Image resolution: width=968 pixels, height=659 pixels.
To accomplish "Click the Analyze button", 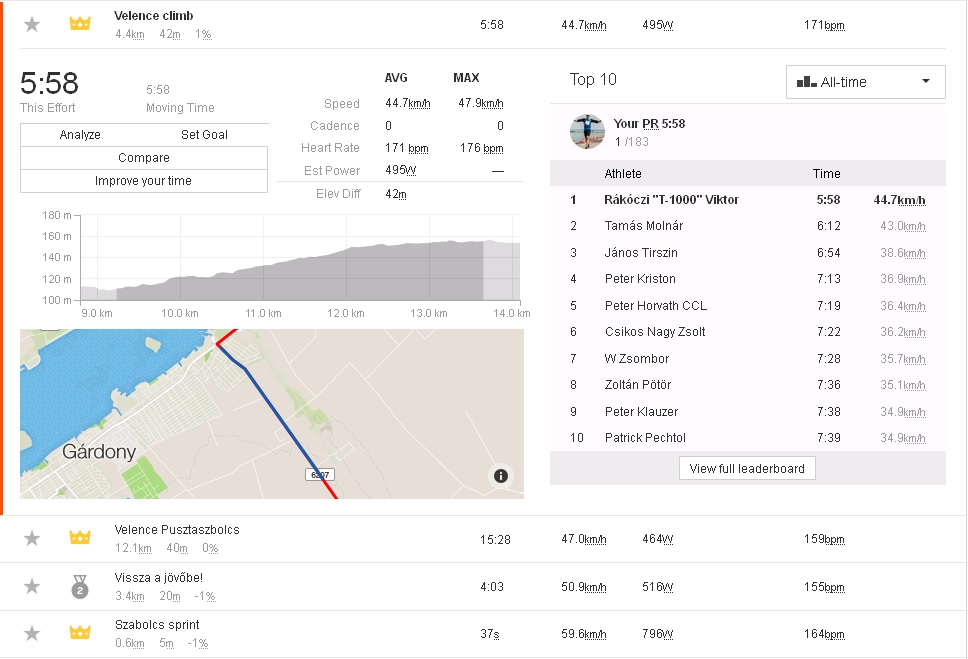I will (80, 135).
